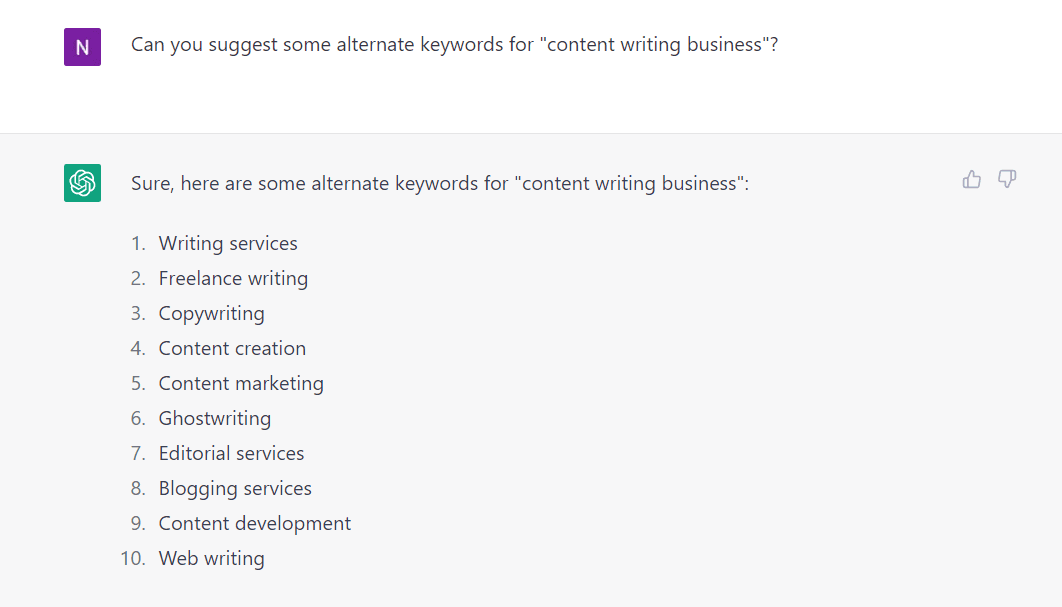Click the green ChatGPT logo avatar
Image resolution: width=1062 pixels, height=607 pixels.
82,183
